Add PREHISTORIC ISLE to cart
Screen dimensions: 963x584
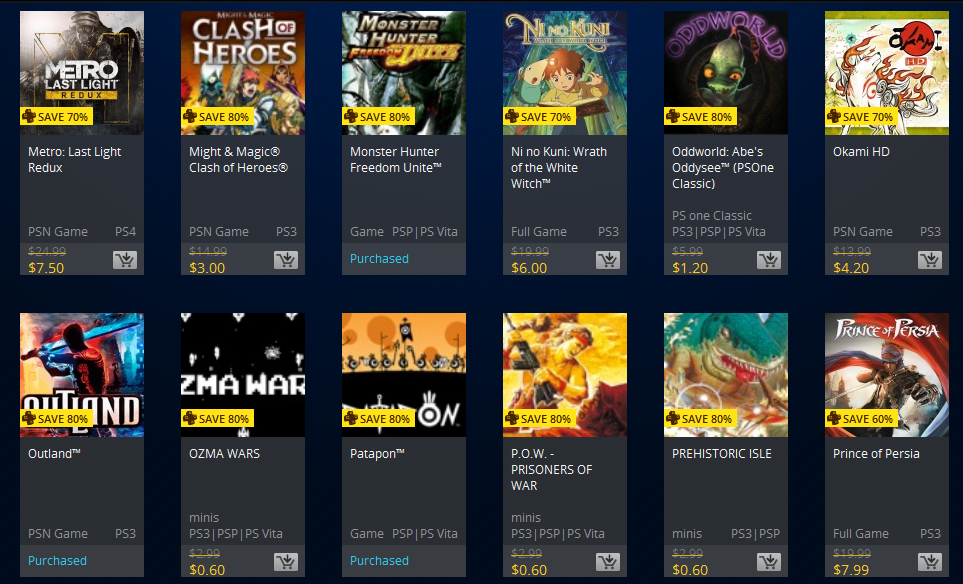click(768, 562)
